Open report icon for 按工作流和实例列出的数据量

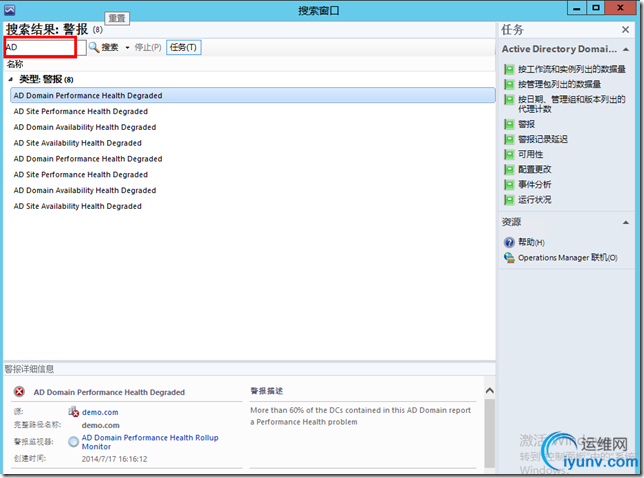point(509,69)
